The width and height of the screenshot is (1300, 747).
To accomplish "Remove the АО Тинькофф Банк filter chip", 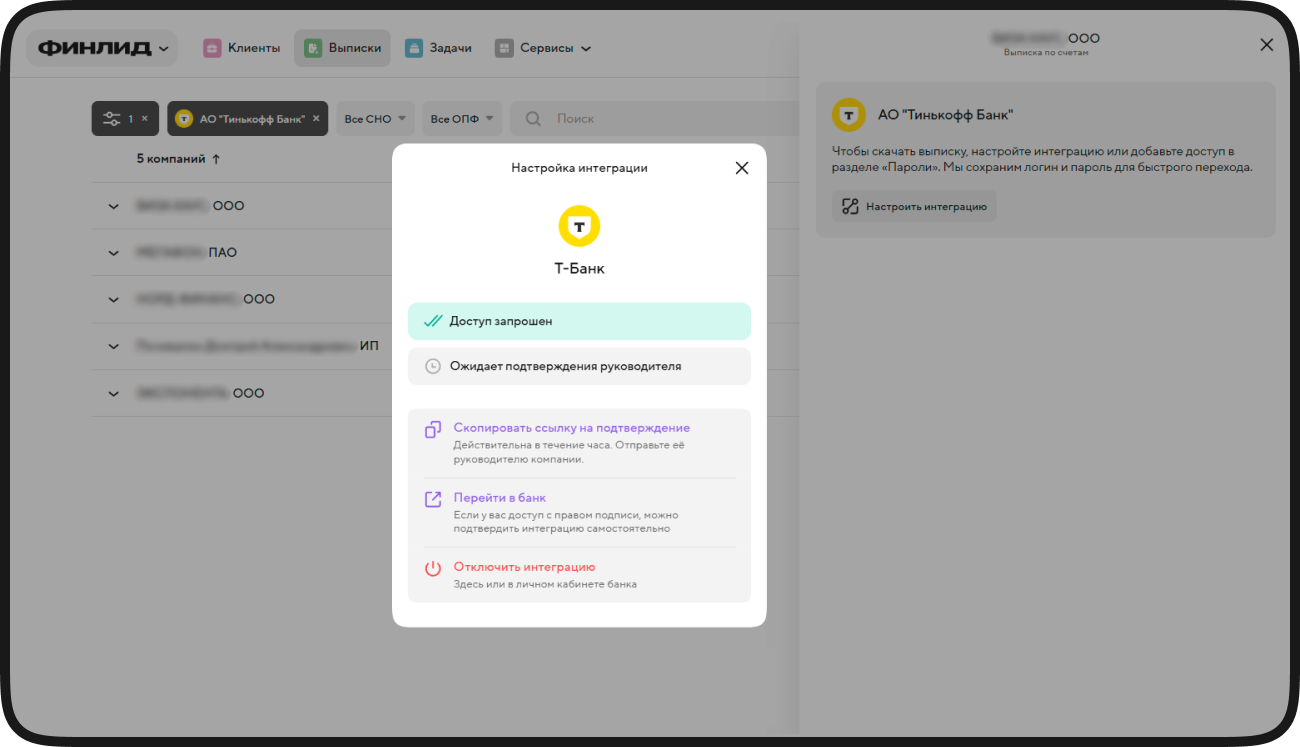I will 316,119.
